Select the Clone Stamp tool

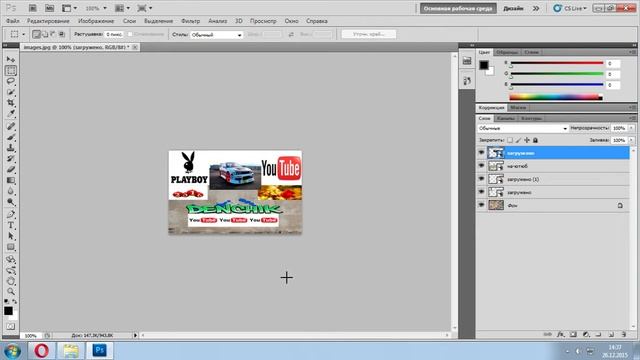(x=11, y=148)
